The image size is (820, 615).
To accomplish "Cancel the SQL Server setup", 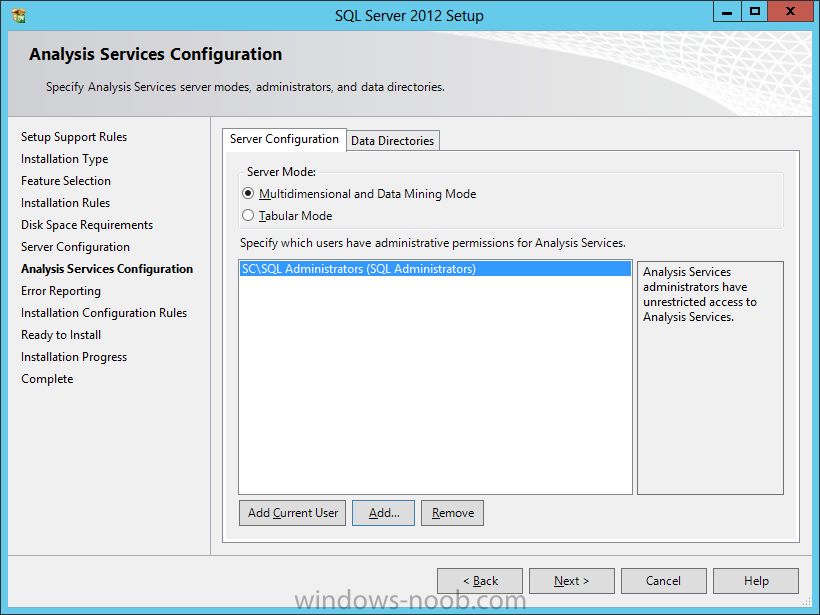I will click(664, 581).
